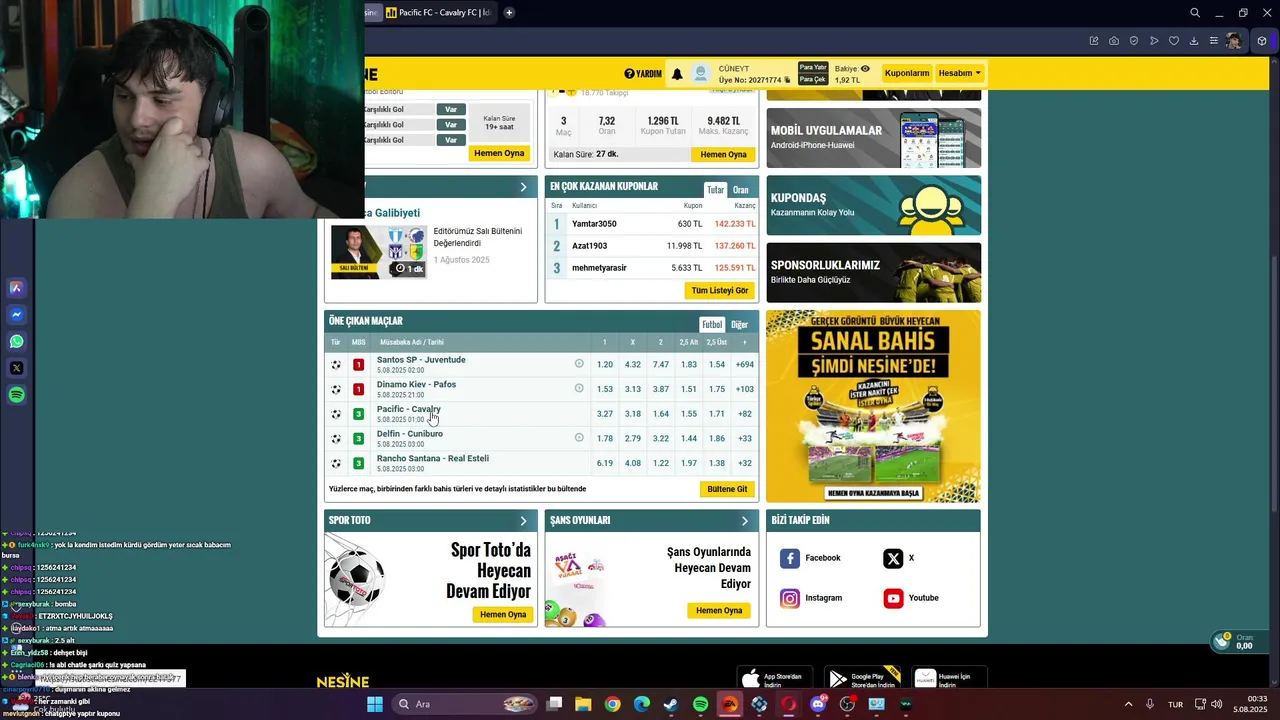Show hidden system tray icons chevron
Image resolution: width=1280 pixels, height=720 pixels.
pyautogui.click(x=1129, y=704)
